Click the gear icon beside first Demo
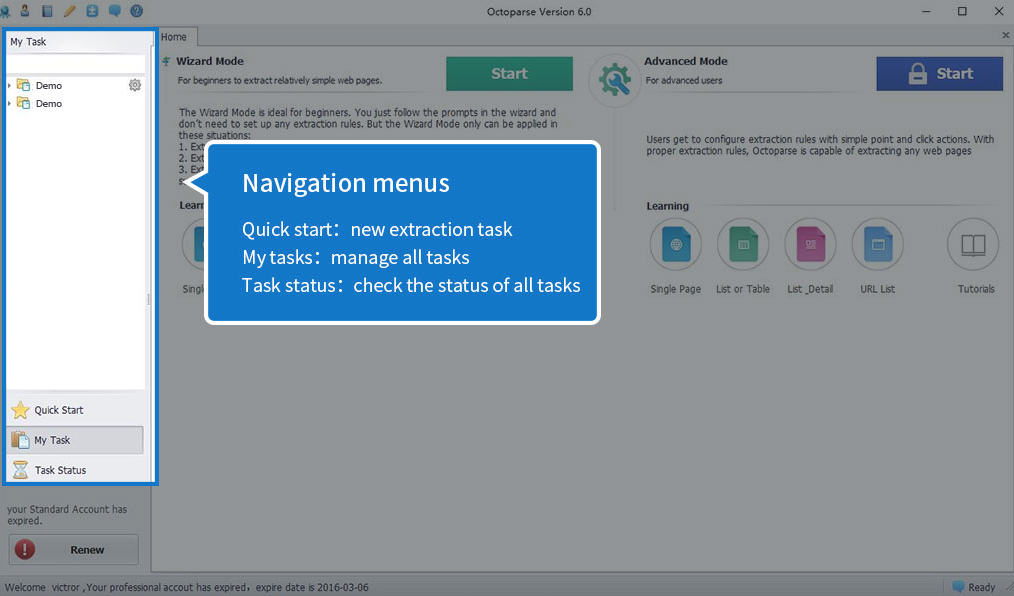This screenshot has width=1014, height=596. 135,85
